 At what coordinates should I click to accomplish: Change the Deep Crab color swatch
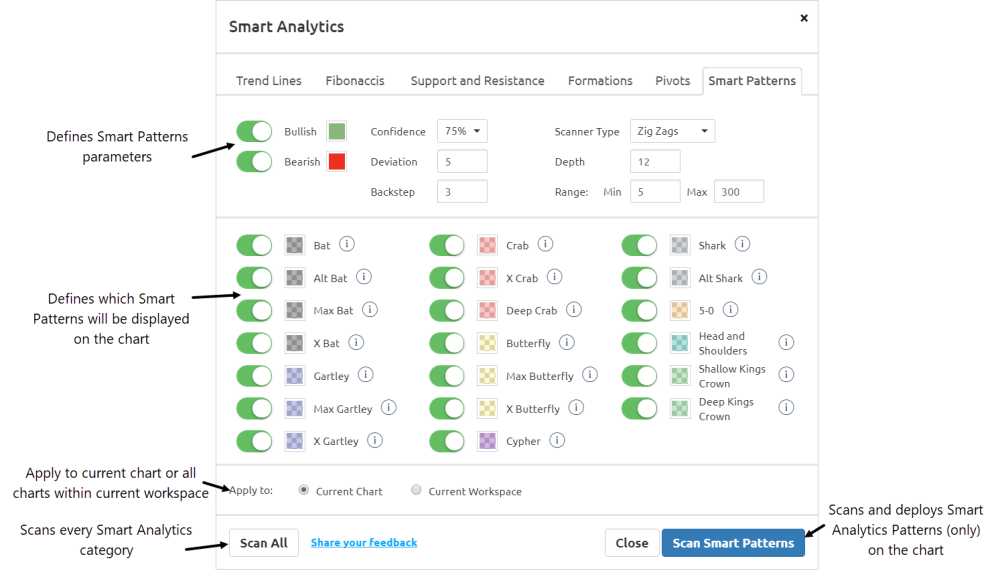coord(487,310)
